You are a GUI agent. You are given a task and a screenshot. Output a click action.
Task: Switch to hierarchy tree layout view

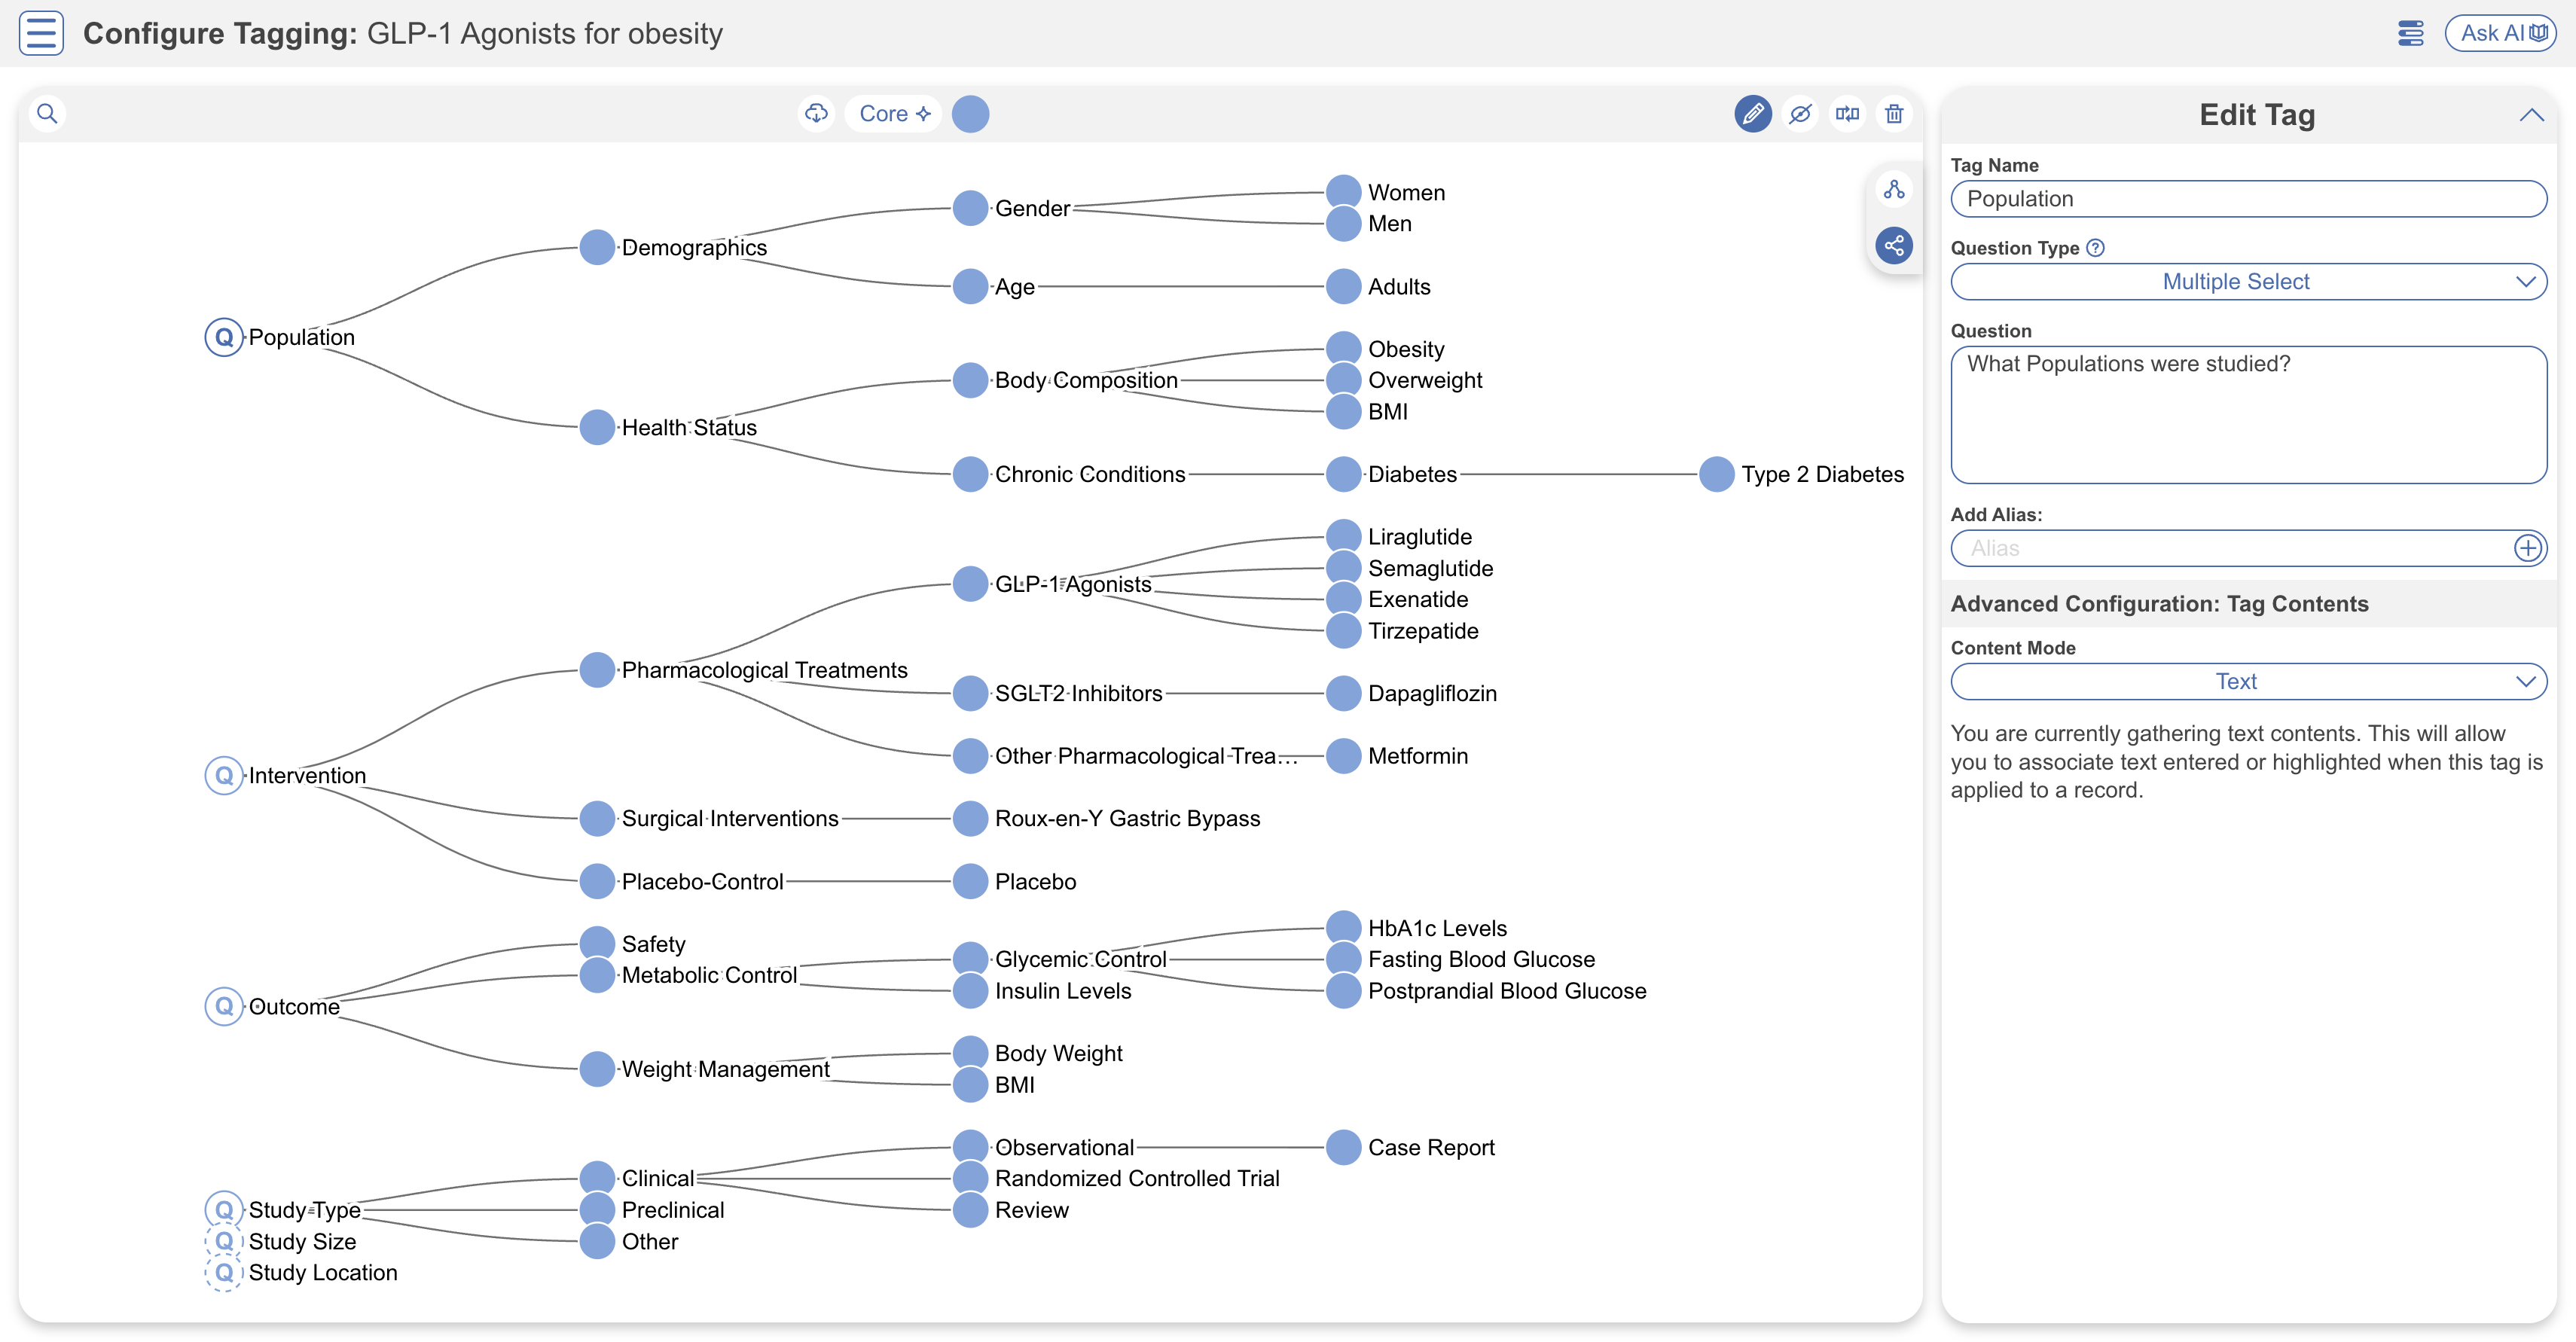pyautogui.click(x=1895, y=189)
